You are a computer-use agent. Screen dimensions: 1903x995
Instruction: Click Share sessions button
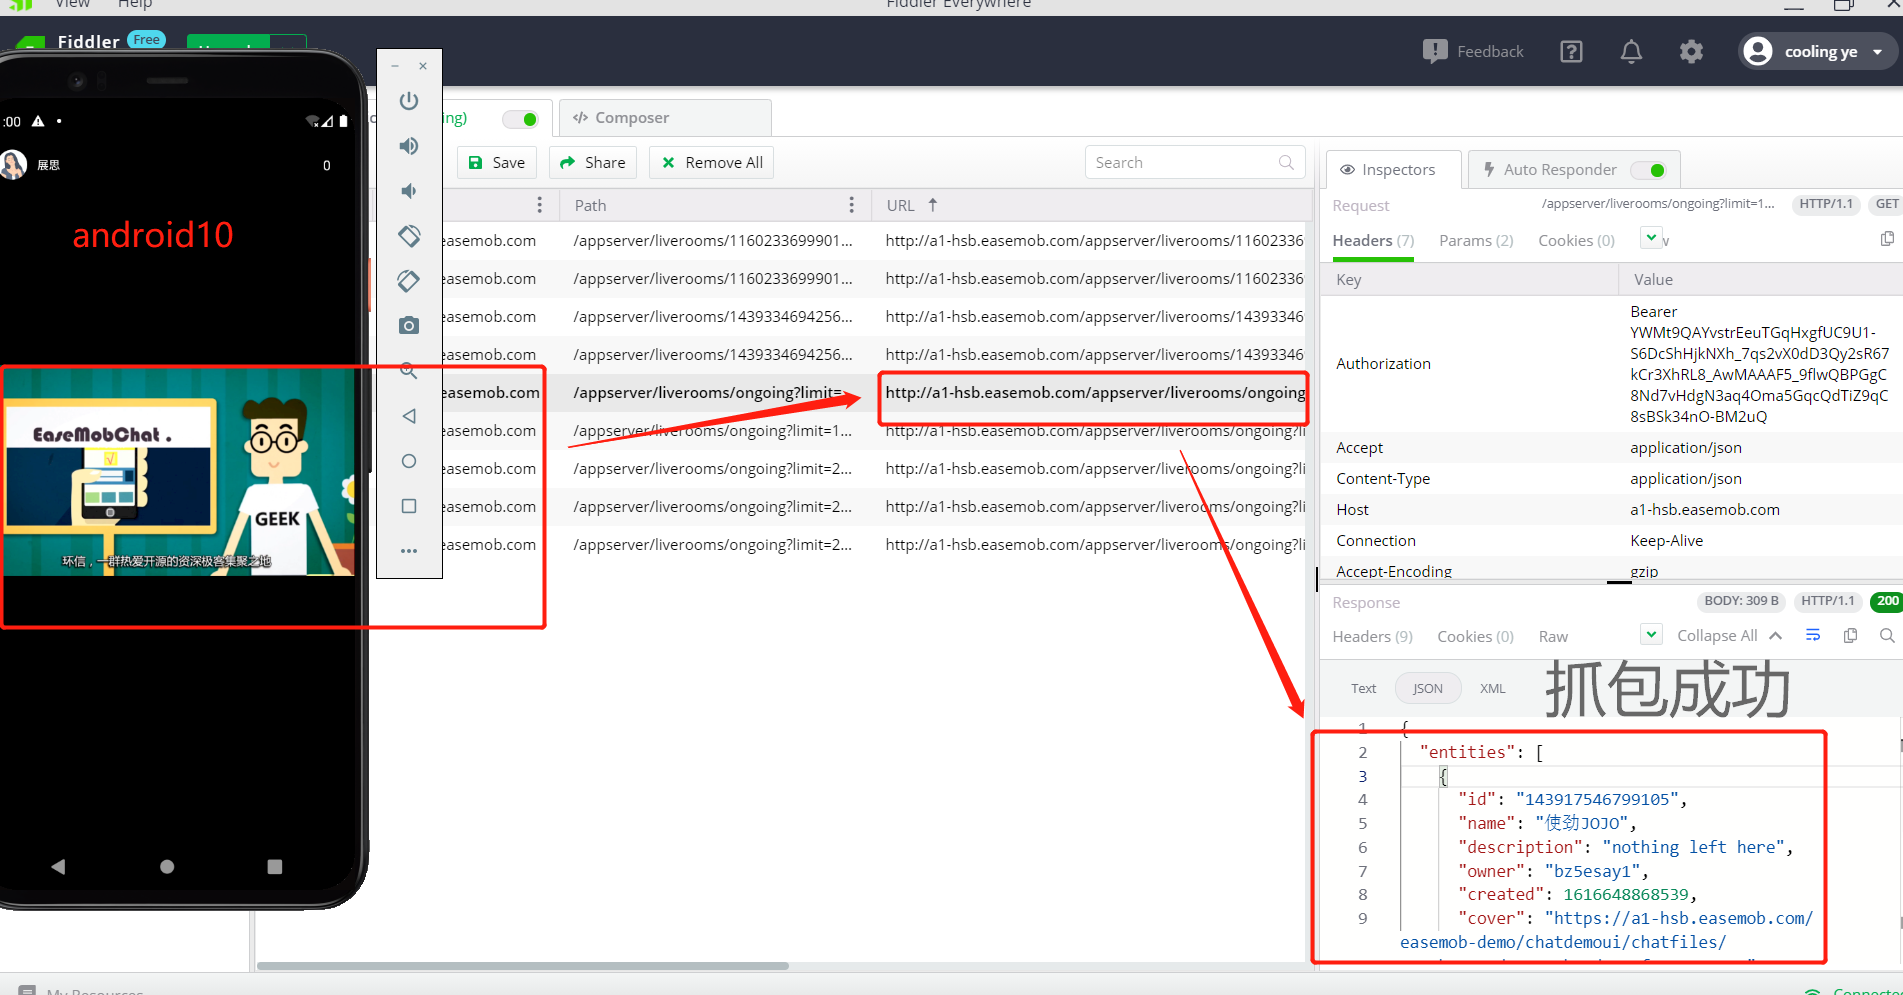click(x=593, y=163)
